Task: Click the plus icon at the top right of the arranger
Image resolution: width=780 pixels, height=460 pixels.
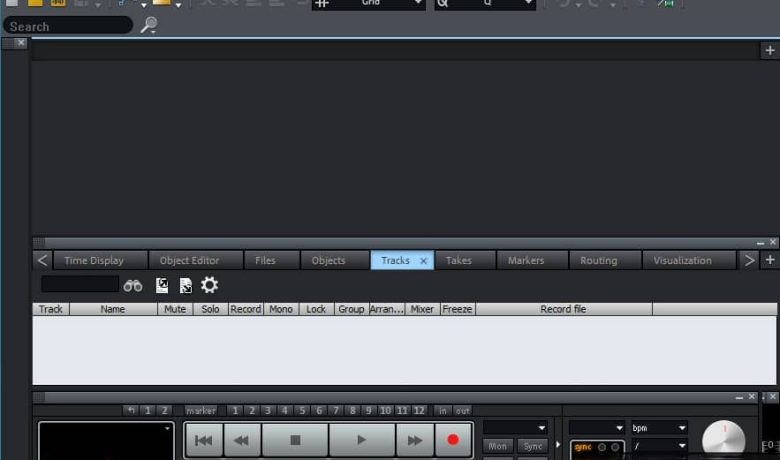Action: click(x=770, y=50)
